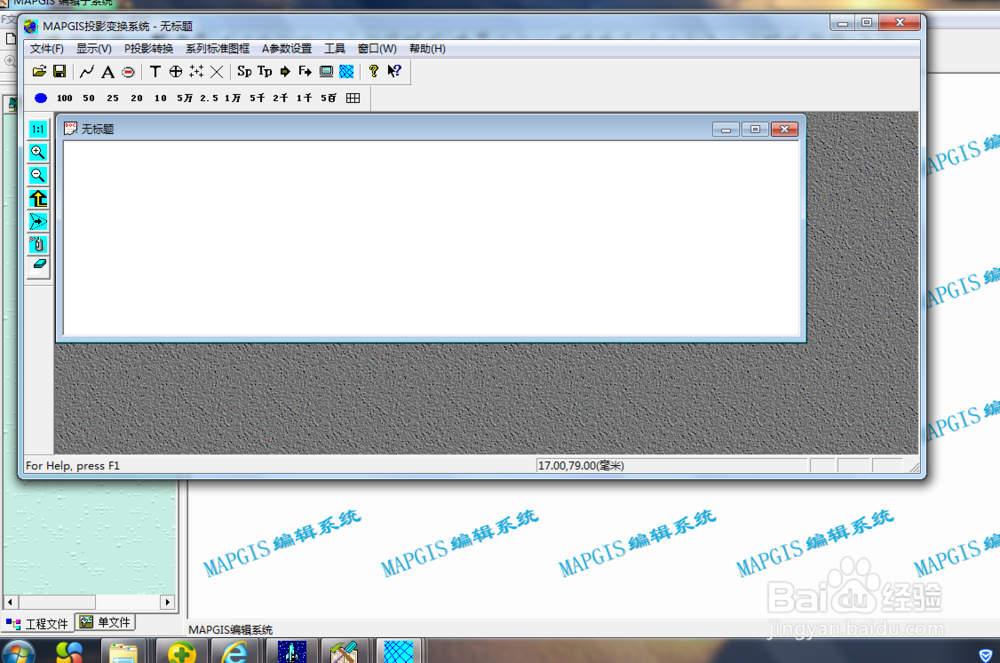Minimize the 无标题 child window
1000x663 pixels.
[726, 129]
